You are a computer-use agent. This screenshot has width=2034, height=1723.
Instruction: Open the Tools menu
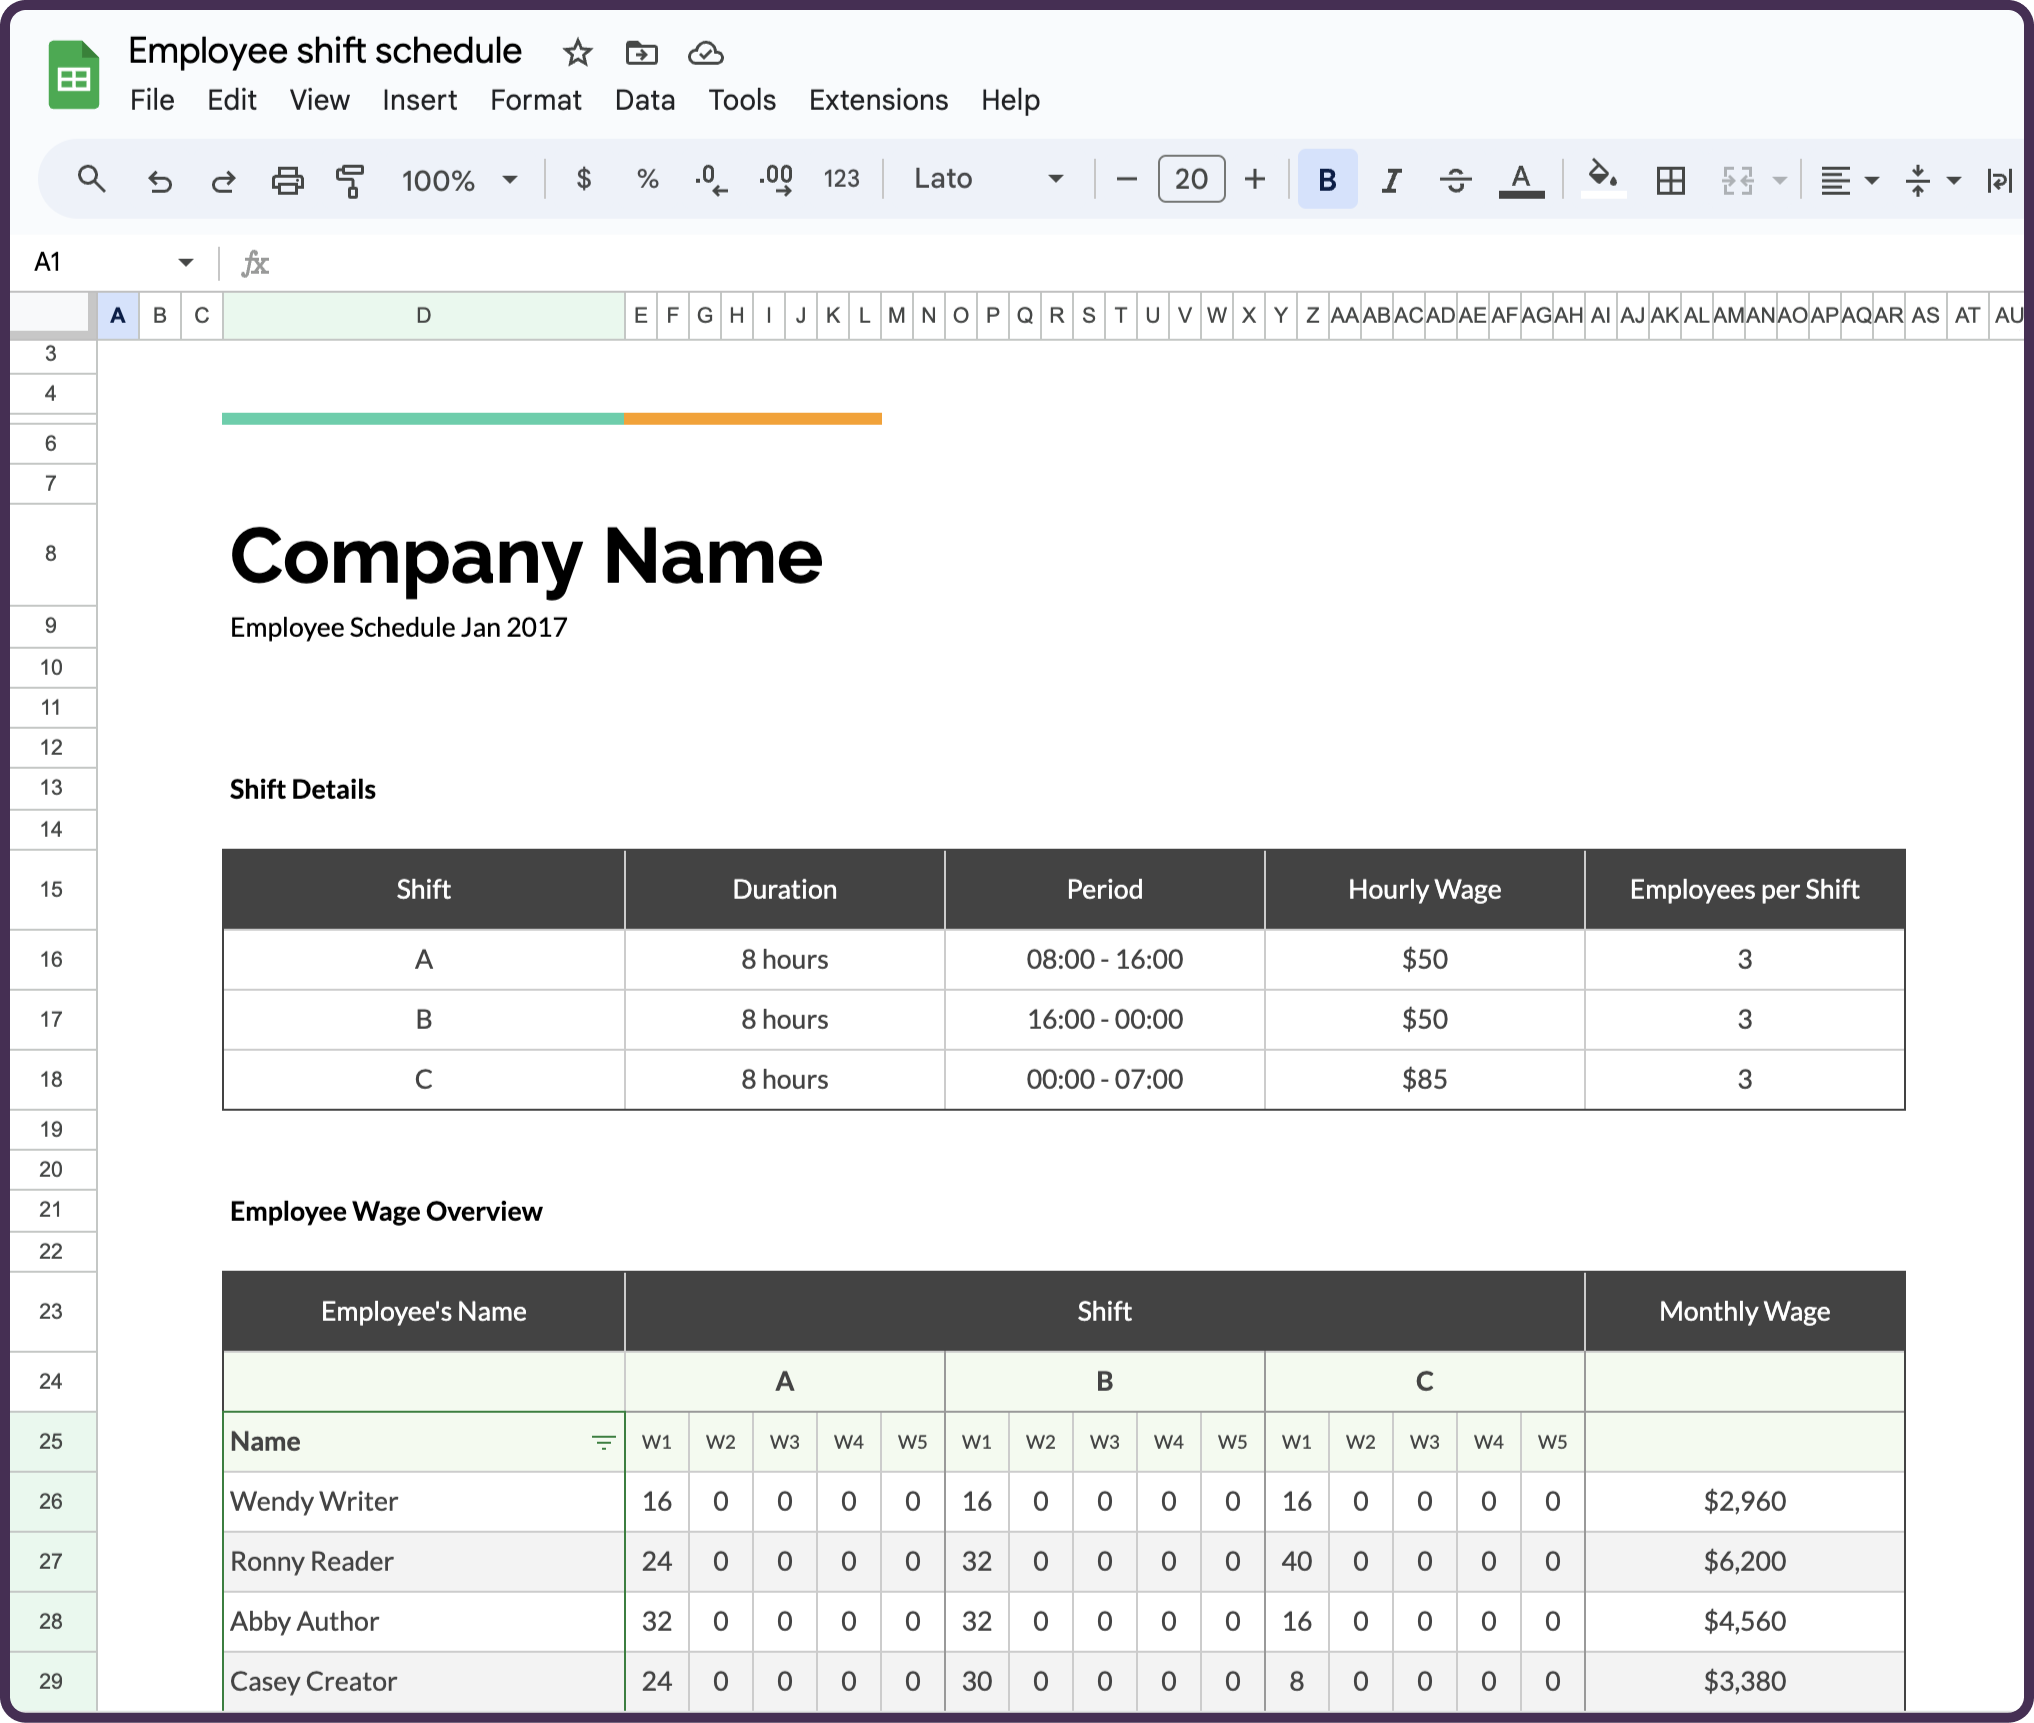[x=742, y=100]
